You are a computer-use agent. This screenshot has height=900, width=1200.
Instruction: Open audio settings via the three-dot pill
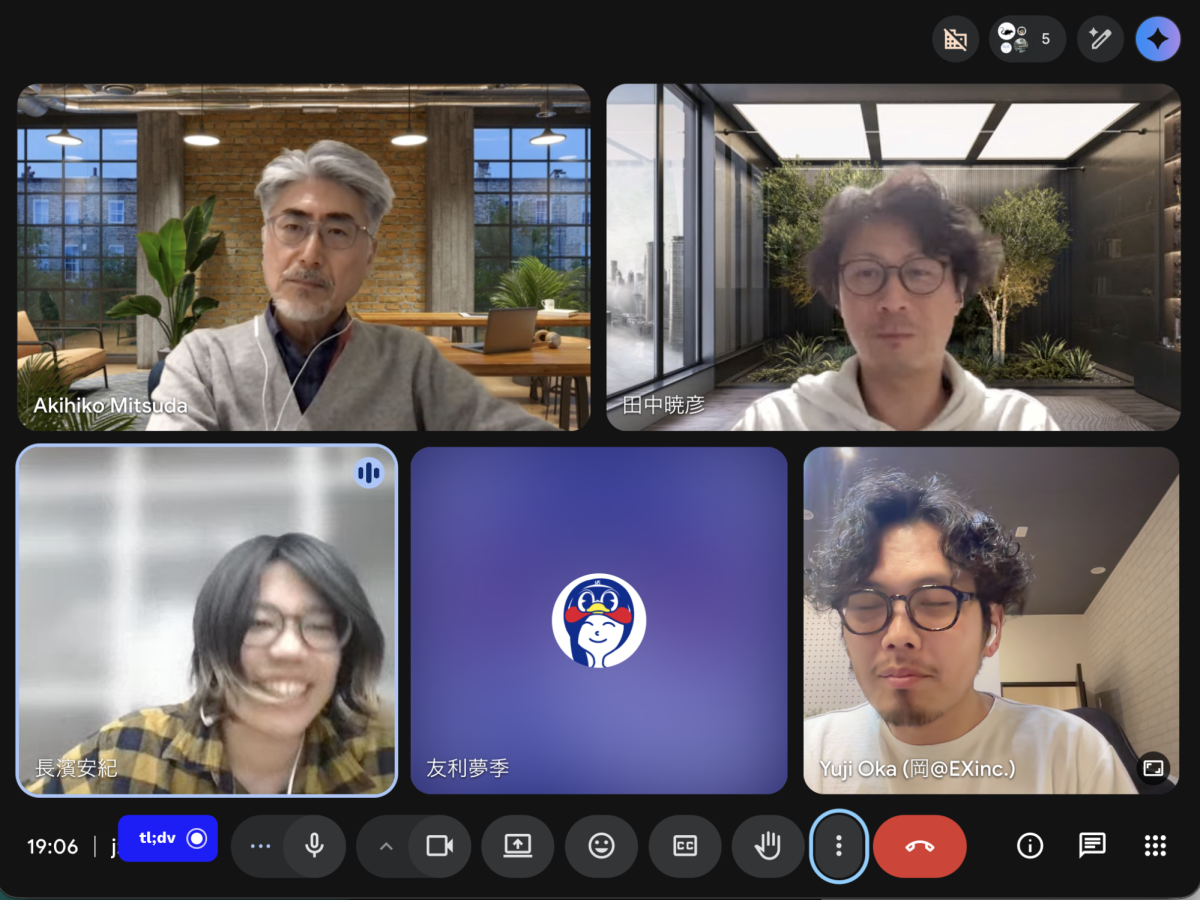tap(260, 846)
